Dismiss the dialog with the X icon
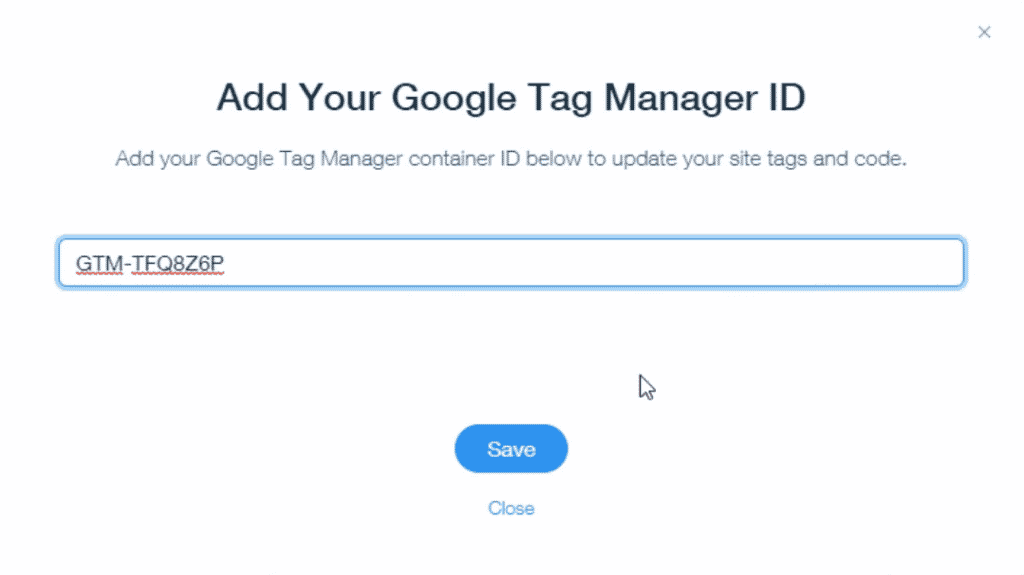The image size is (1024, 575). [984, 32]
